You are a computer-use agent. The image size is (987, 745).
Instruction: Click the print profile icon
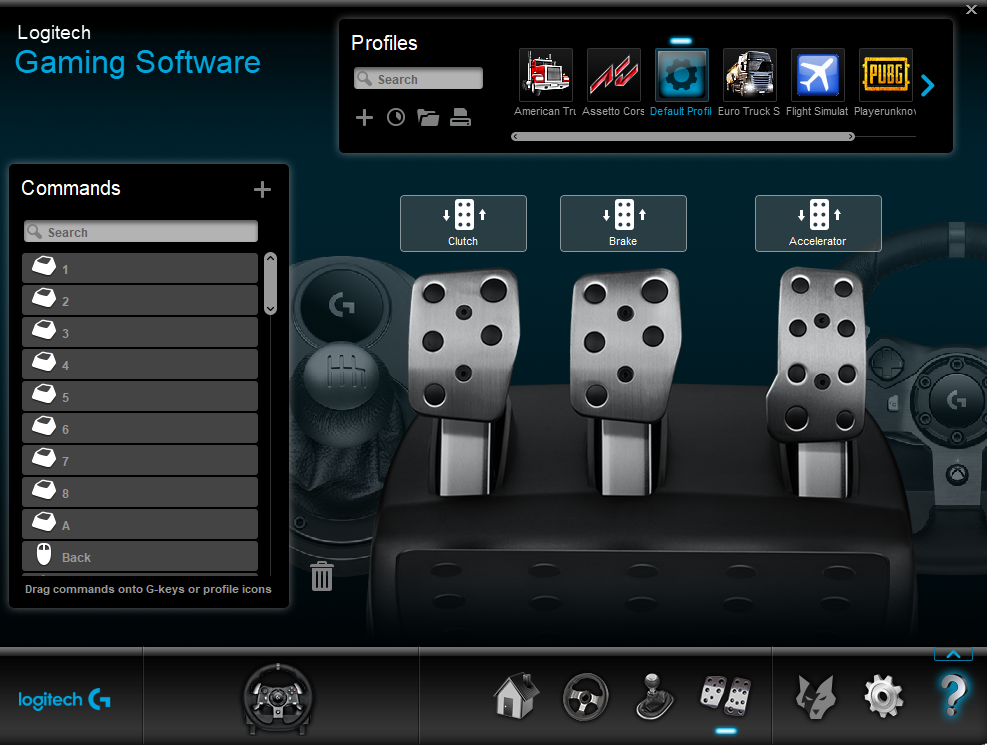(x=460, y=118)
